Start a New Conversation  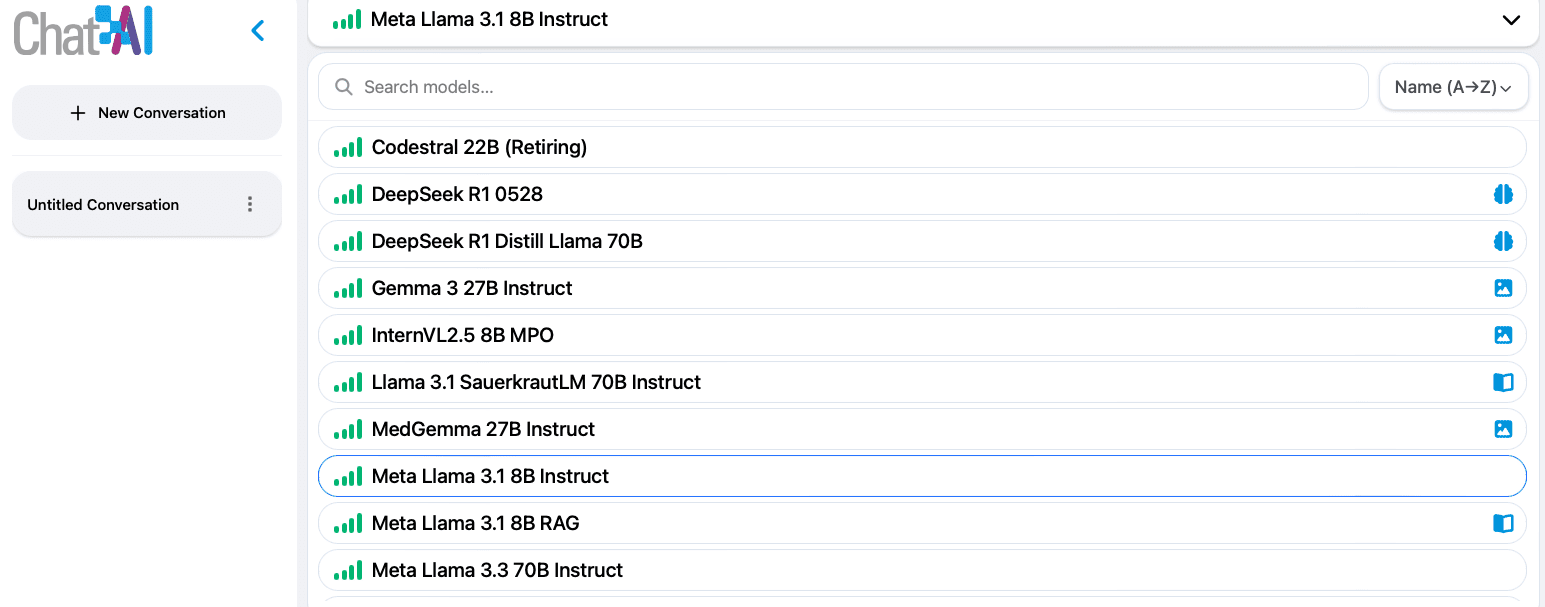pyautogui.click(x=147, y=112)
